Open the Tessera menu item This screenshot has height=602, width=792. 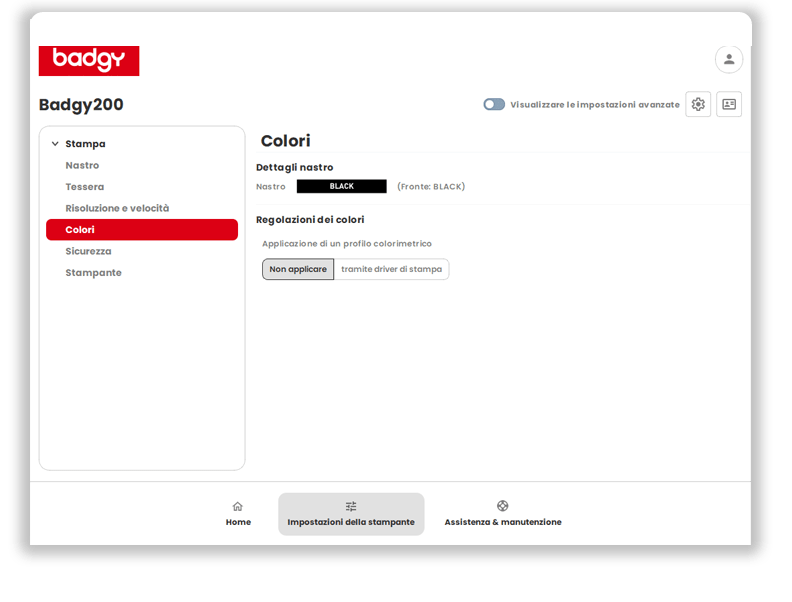tap(85, 187)
